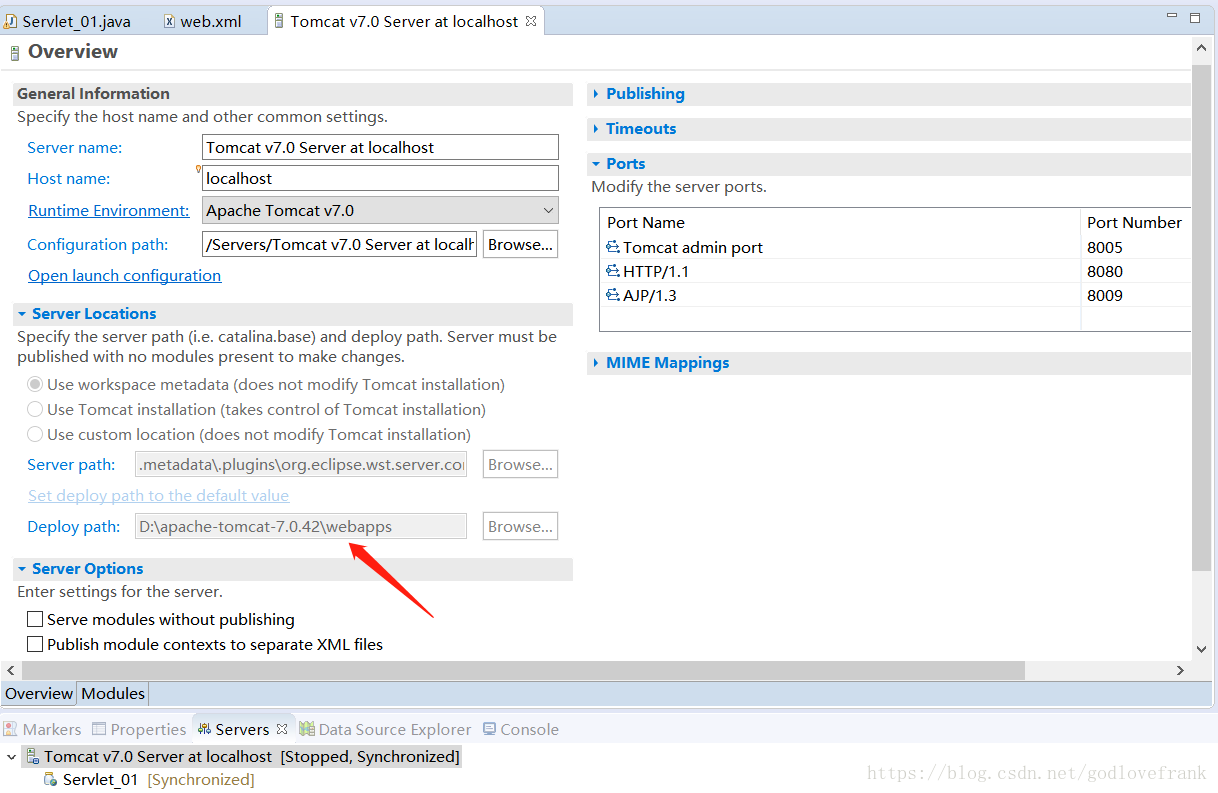The image size is (1218, 793).
Task: Click the horizontal scrollbar right arrow
Action: tap(1180, 670)
